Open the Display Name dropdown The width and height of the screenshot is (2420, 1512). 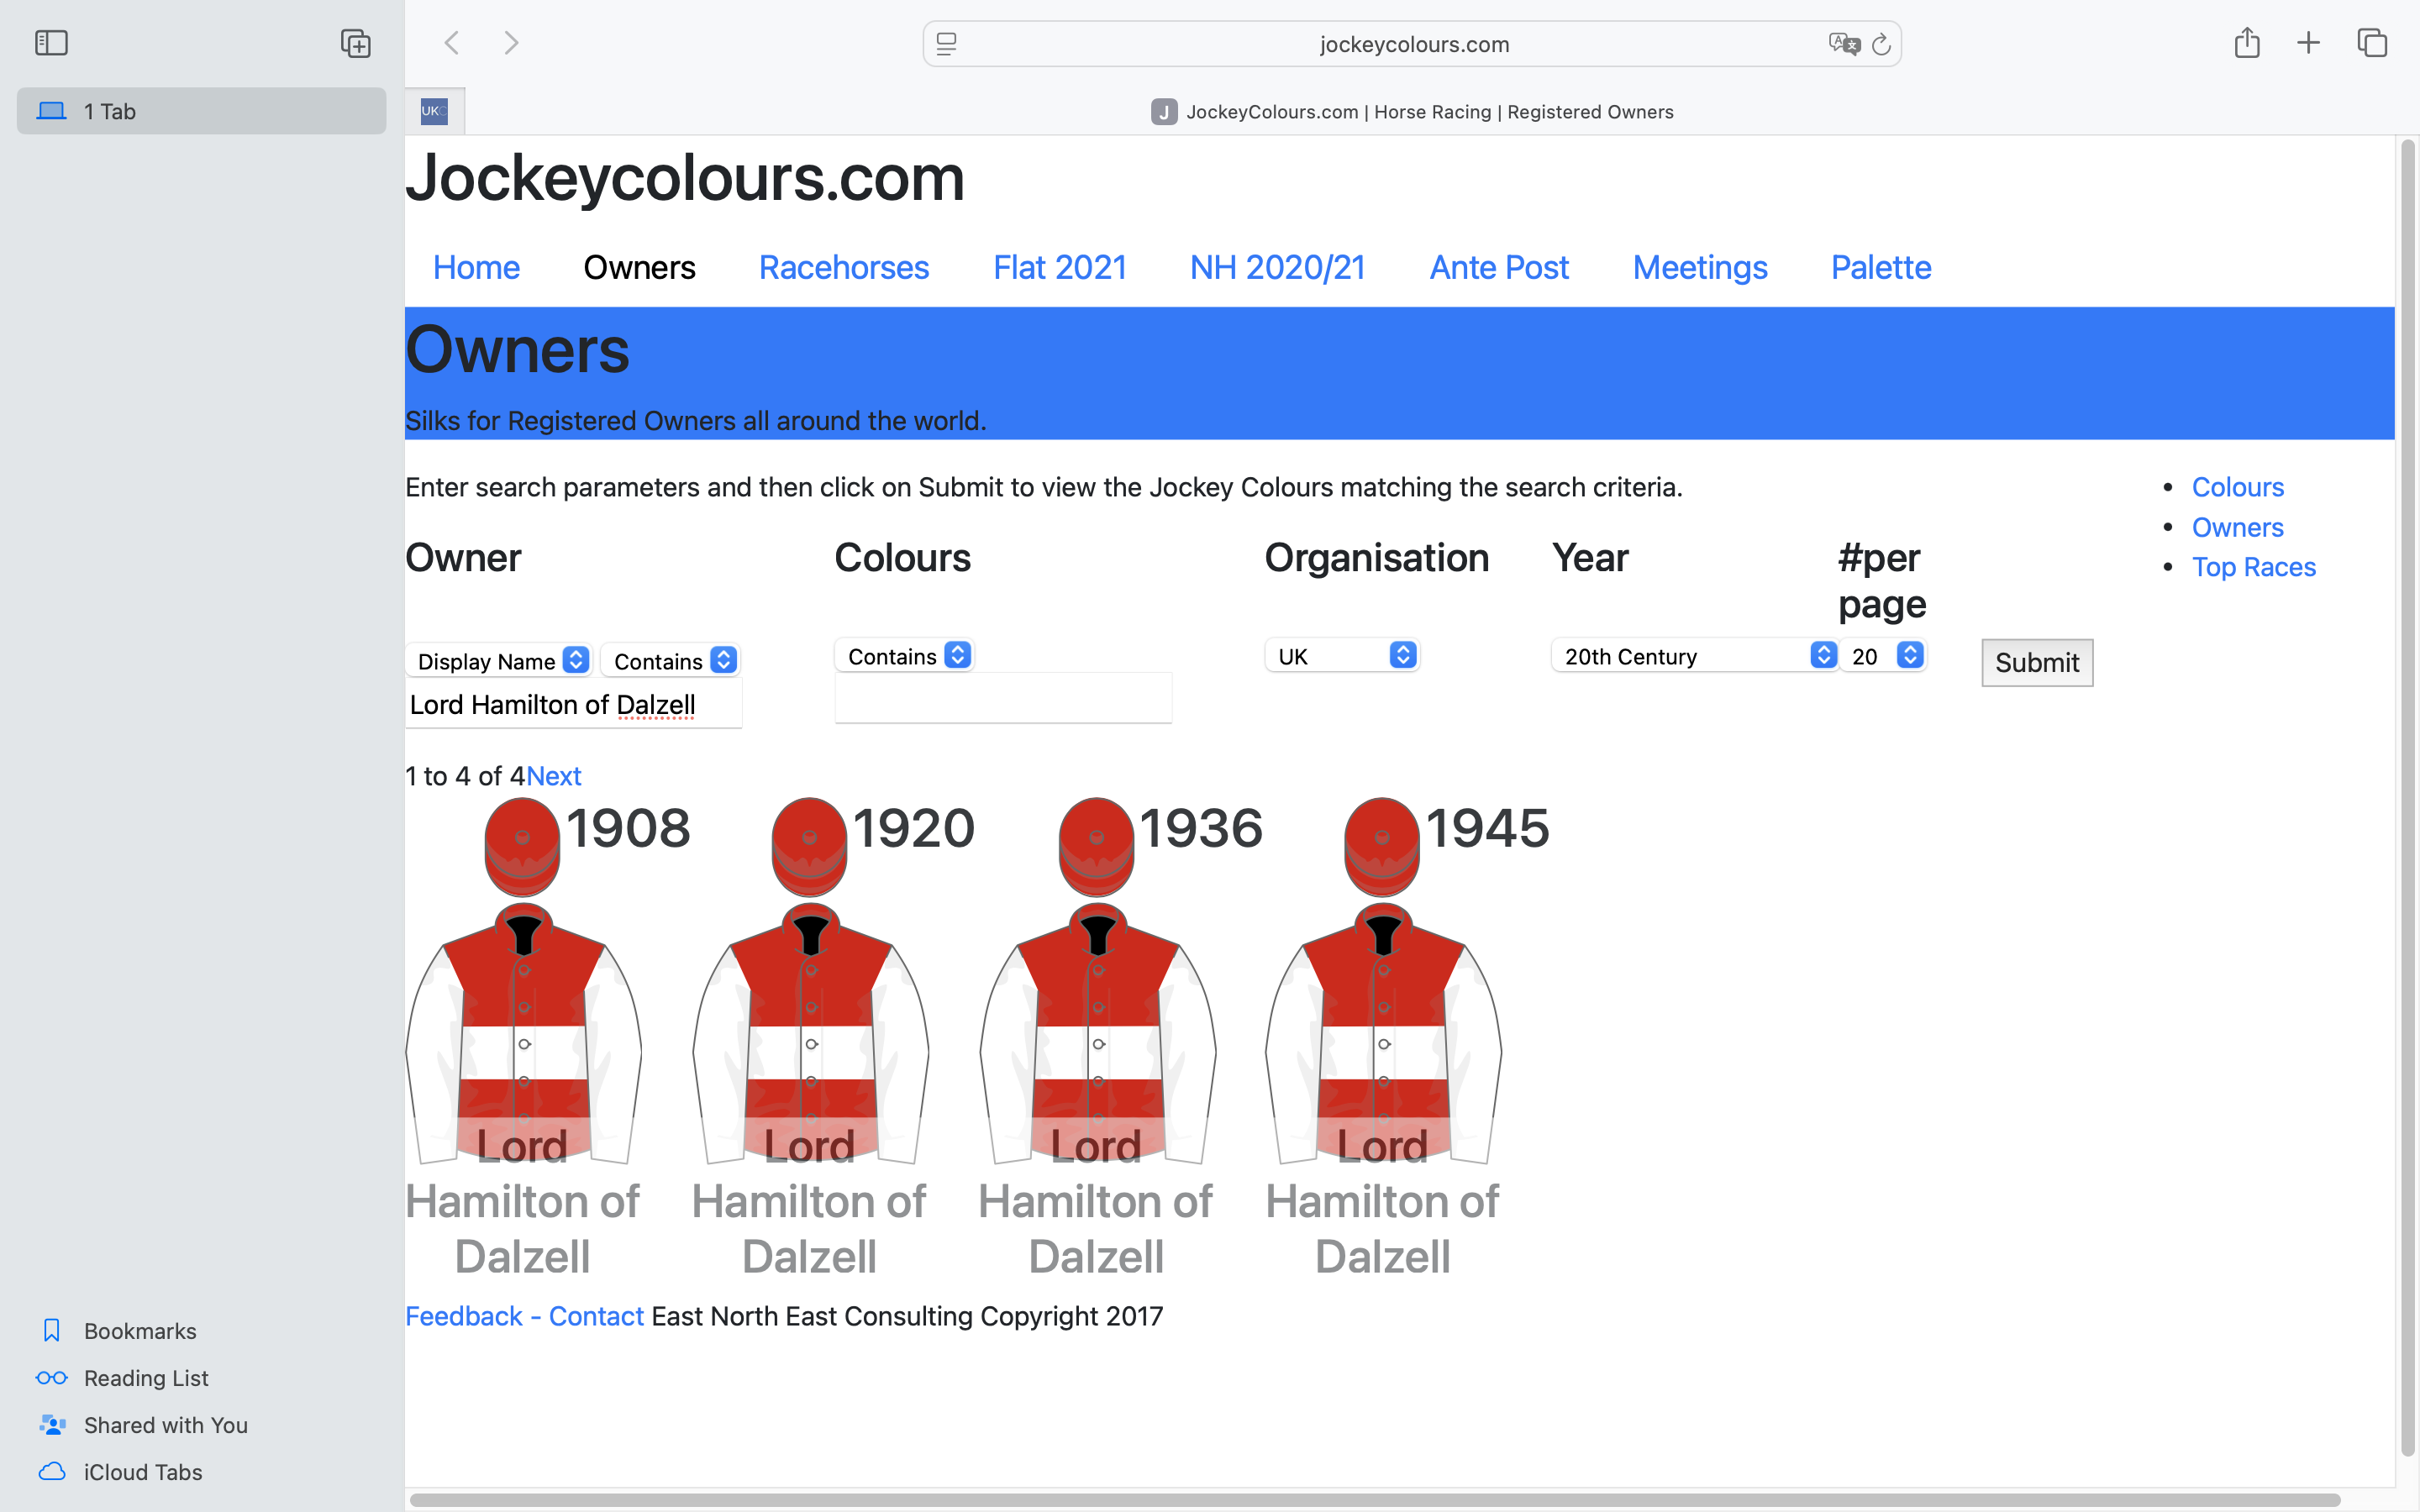[500, 661]
